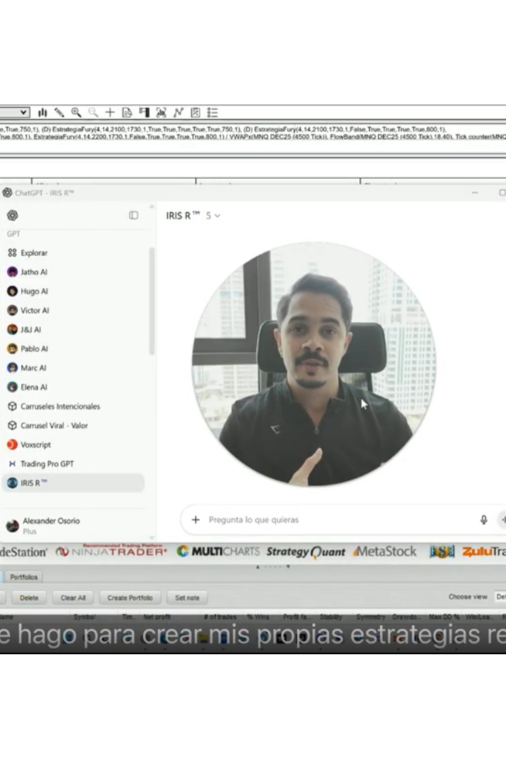Click the plus attach icon in prompt box
The height and width of the screenshot is (759, 506).
[196, 520]
